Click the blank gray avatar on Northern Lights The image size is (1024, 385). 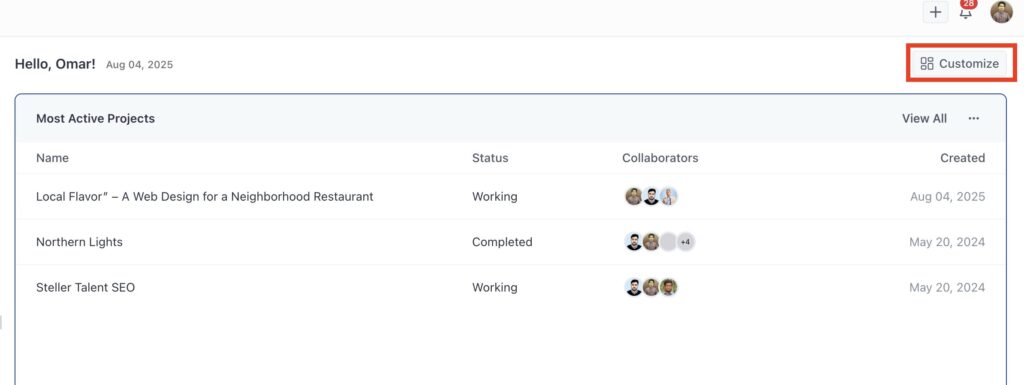[x=668, y=242]
